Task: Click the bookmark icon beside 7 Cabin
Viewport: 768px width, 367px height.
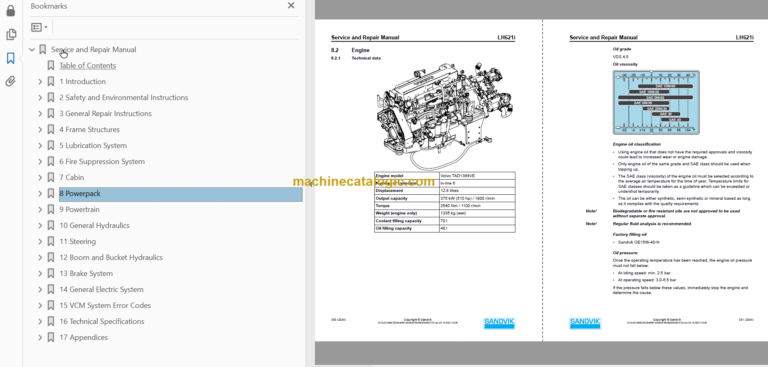Action: (50, 177)
